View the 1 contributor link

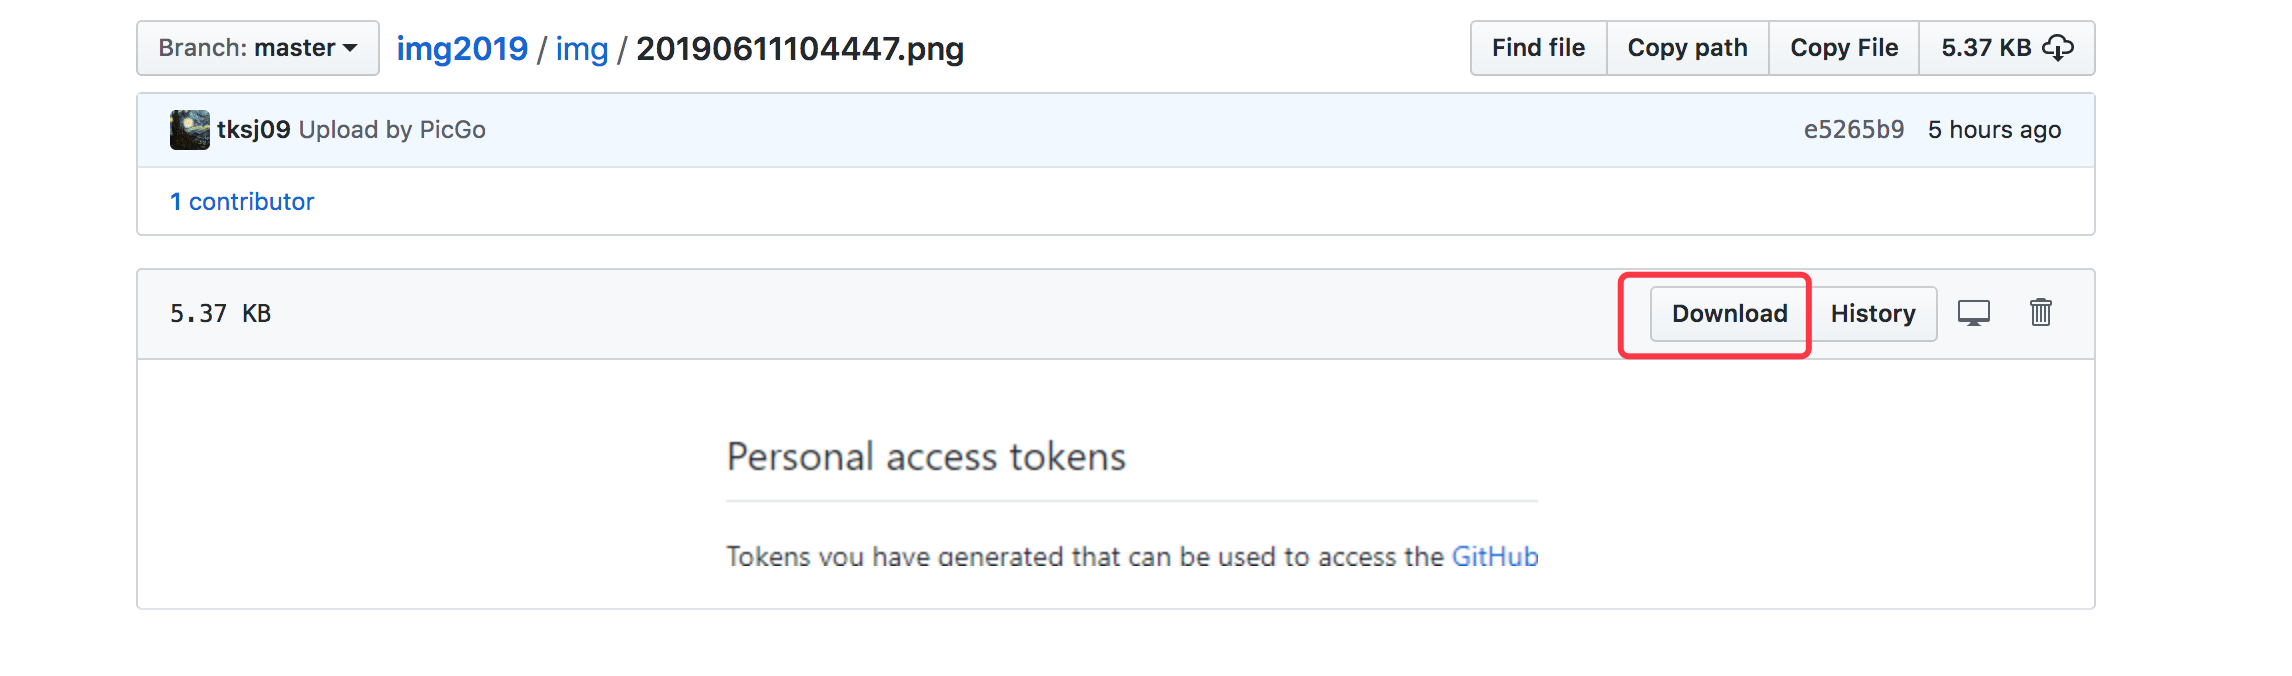coord(243,201)
